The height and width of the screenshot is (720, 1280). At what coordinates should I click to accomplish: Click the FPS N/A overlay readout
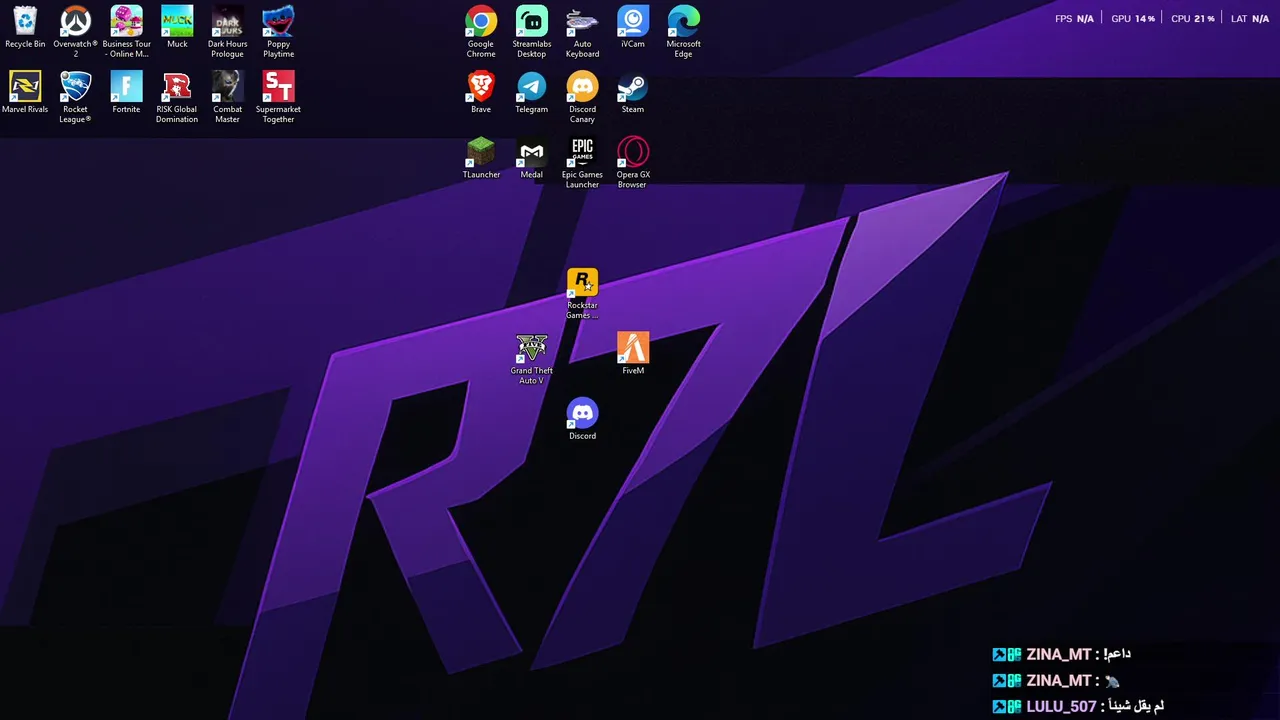click(x=1074, y=19)
